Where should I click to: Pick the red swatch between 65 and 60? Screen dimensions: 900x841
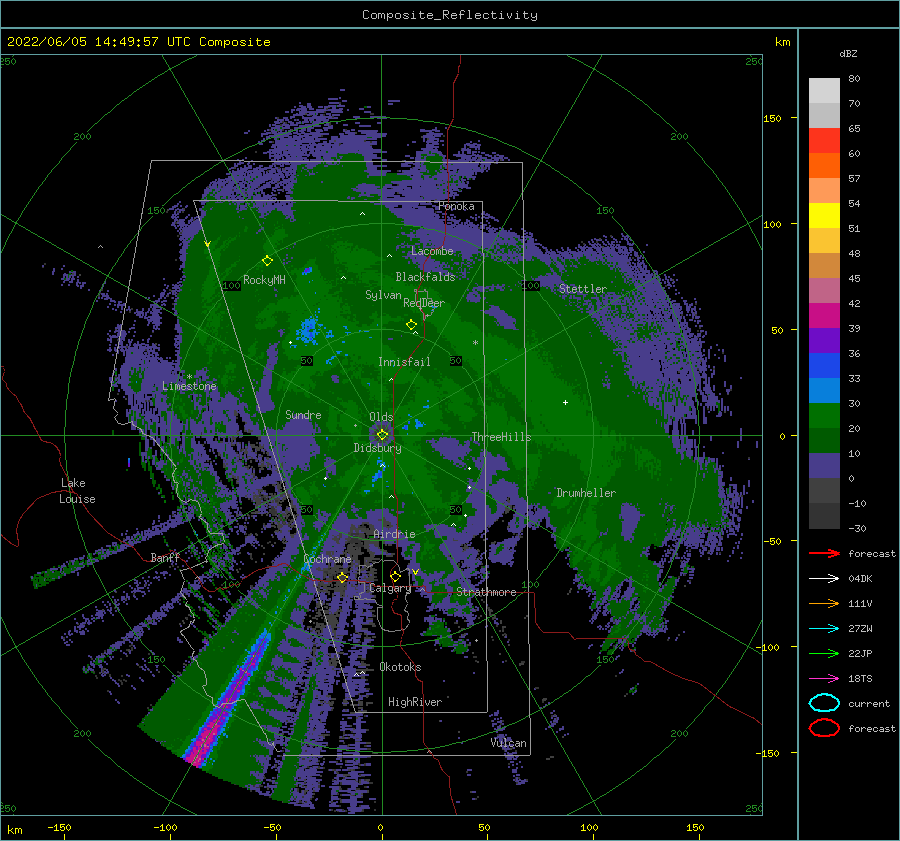824,141
